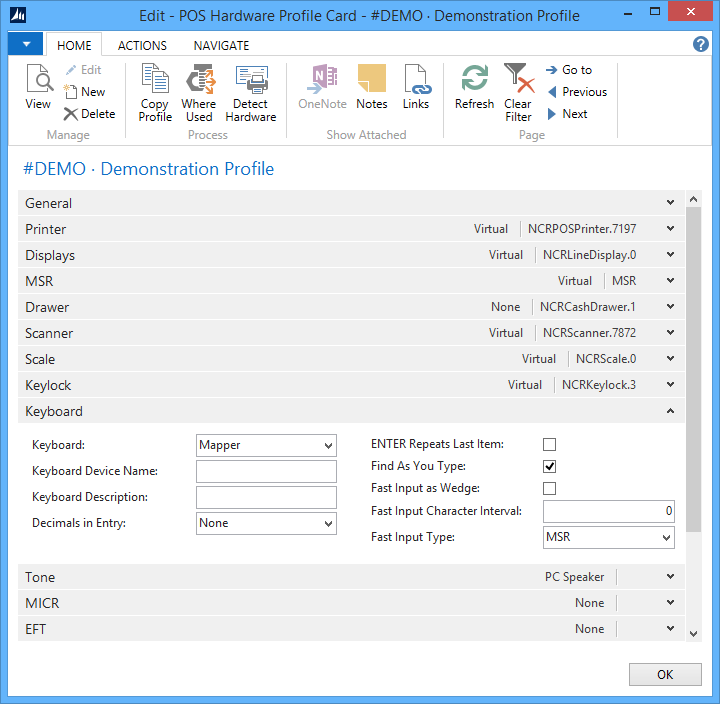Screen dimensions: 720x704
Task: Click the View icon in the ribbon
Action: (38, 80)
